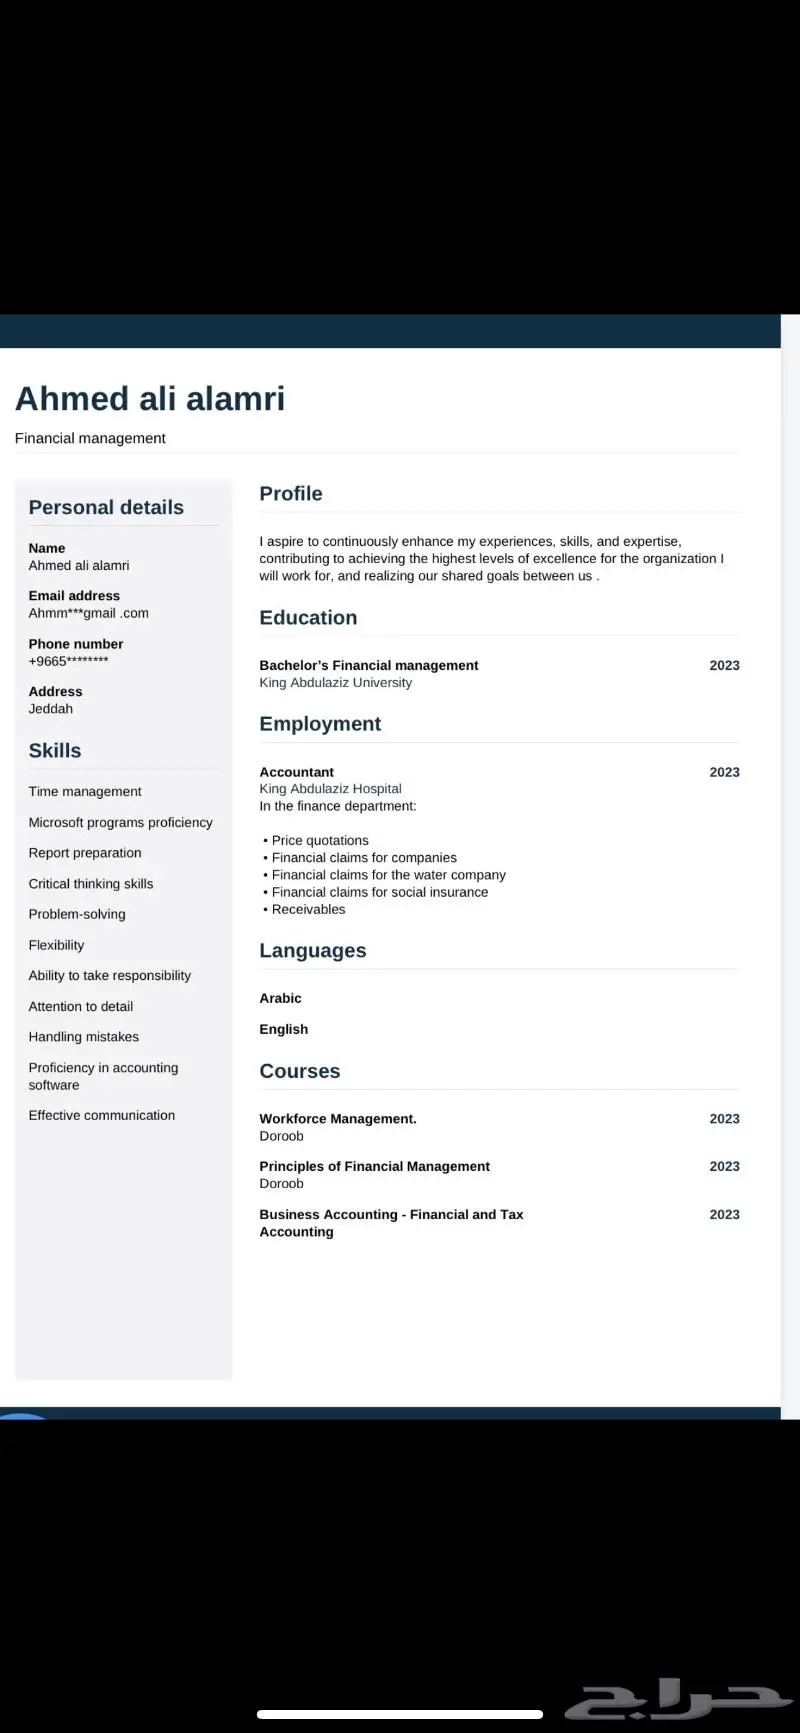Click the Employment section heading
This screenshot has height=1733, width=800.
320,723
